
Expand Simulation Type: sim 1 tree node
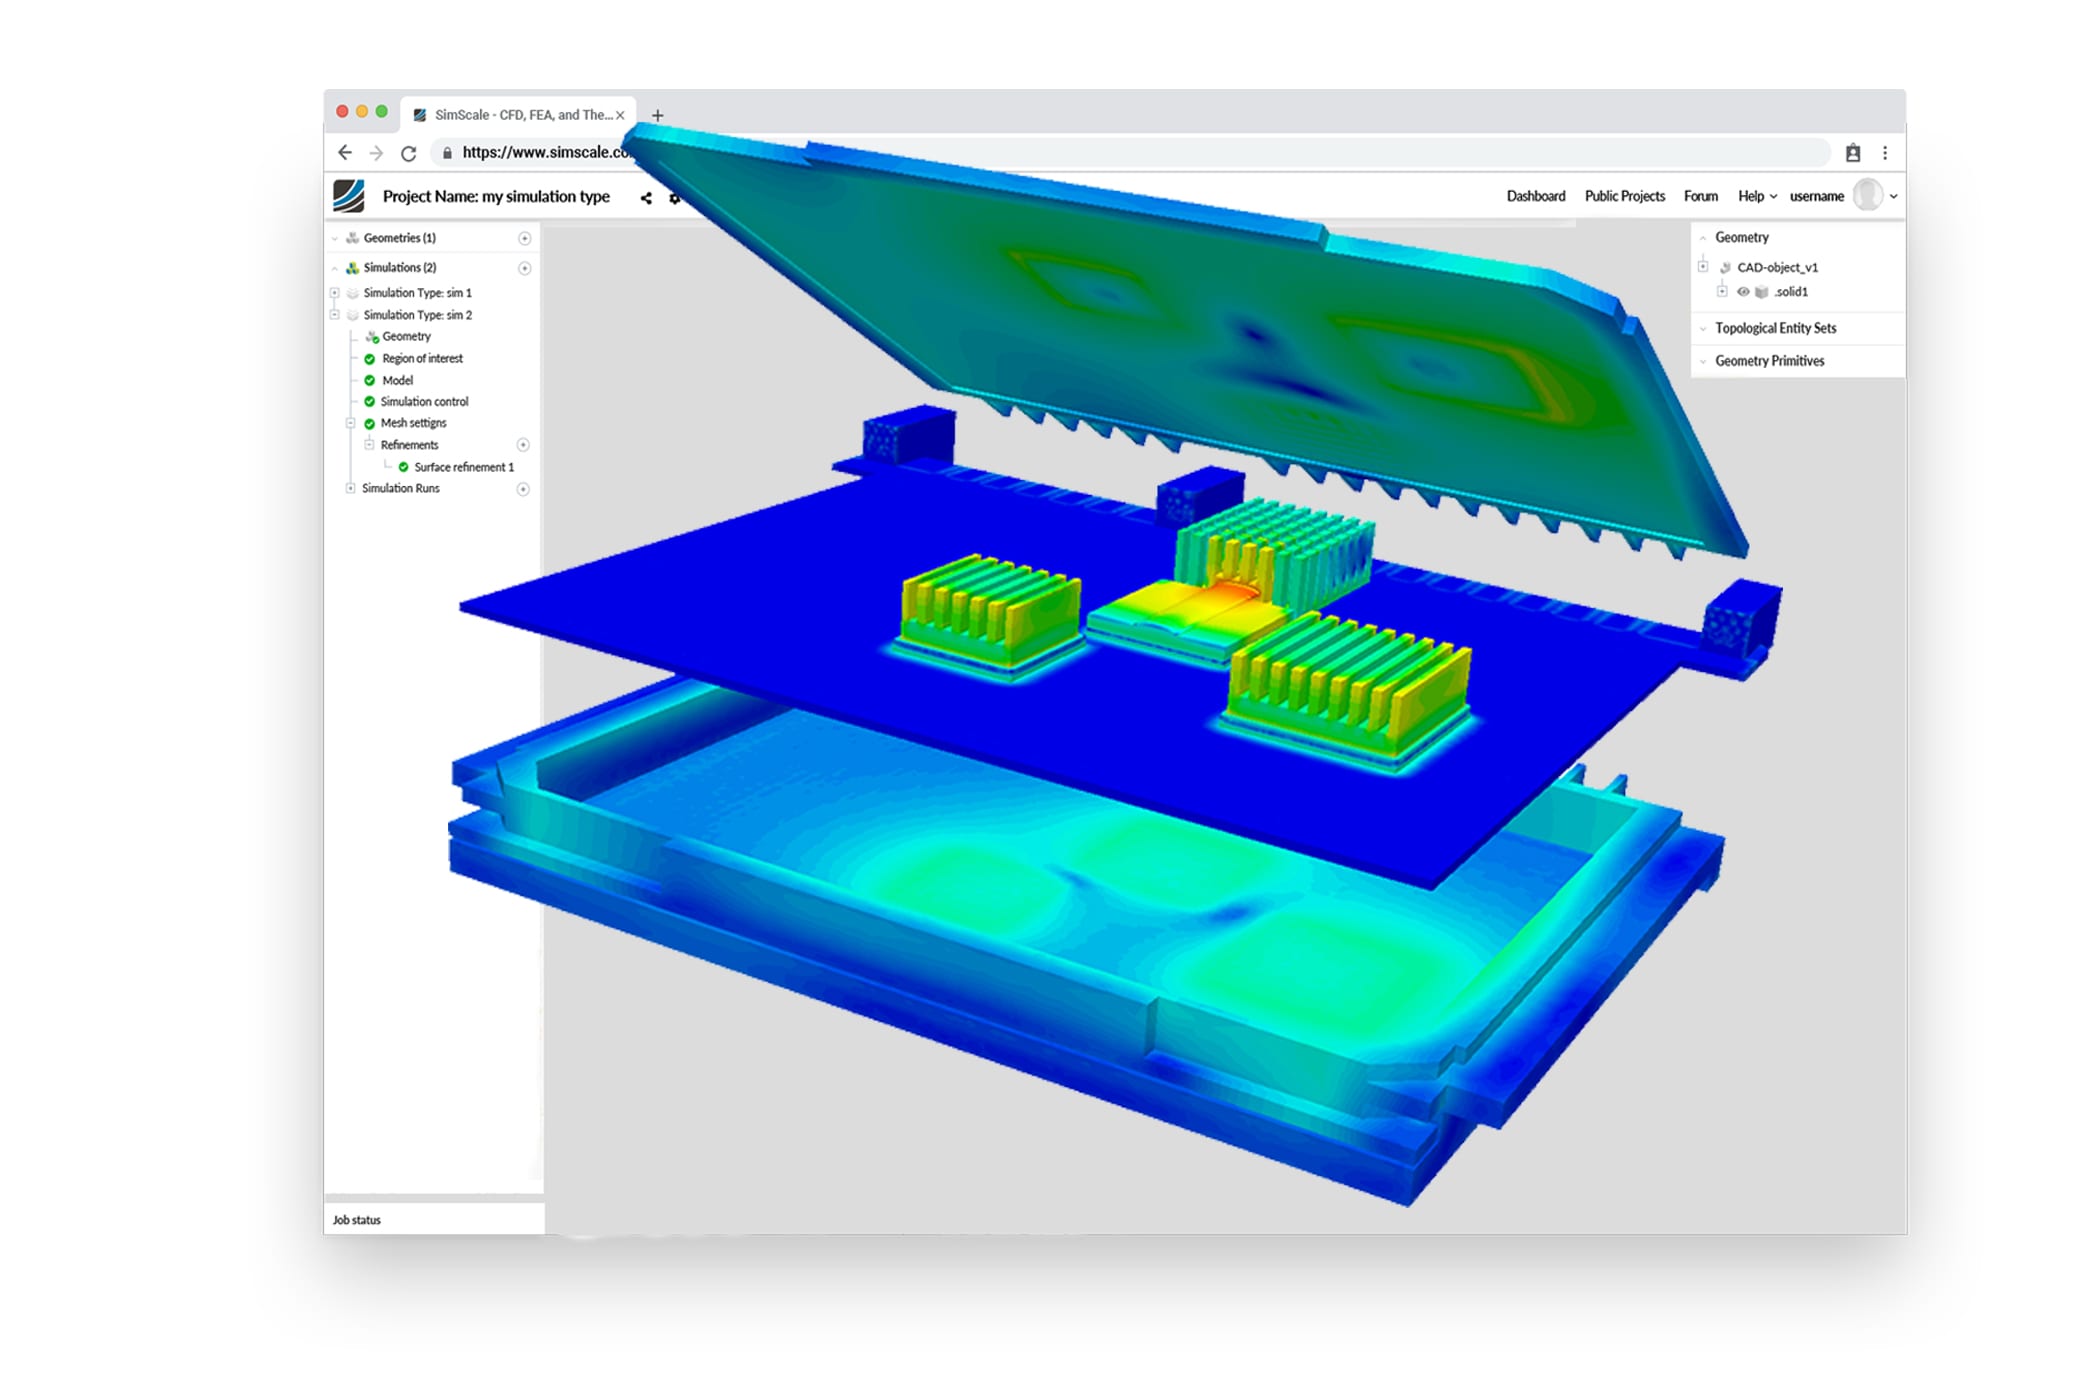(x=334, y=293)
